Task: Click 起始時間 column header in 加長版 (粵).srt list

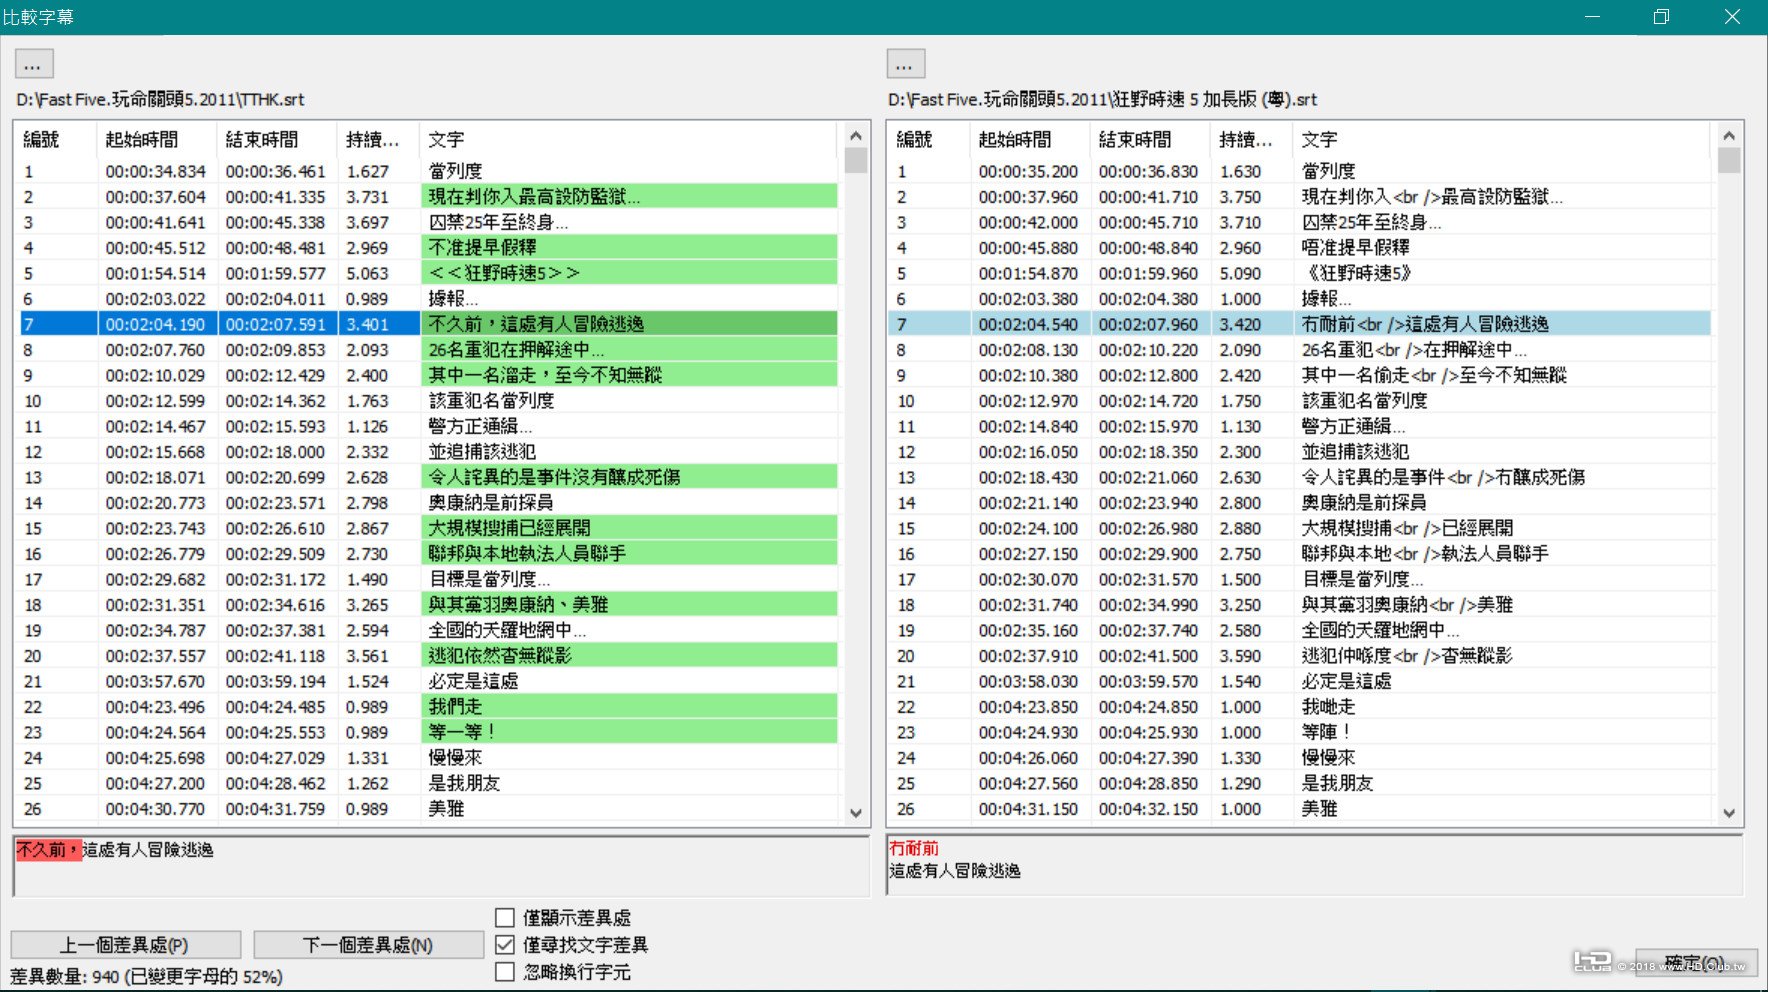Action: [x=1030, y=139]
